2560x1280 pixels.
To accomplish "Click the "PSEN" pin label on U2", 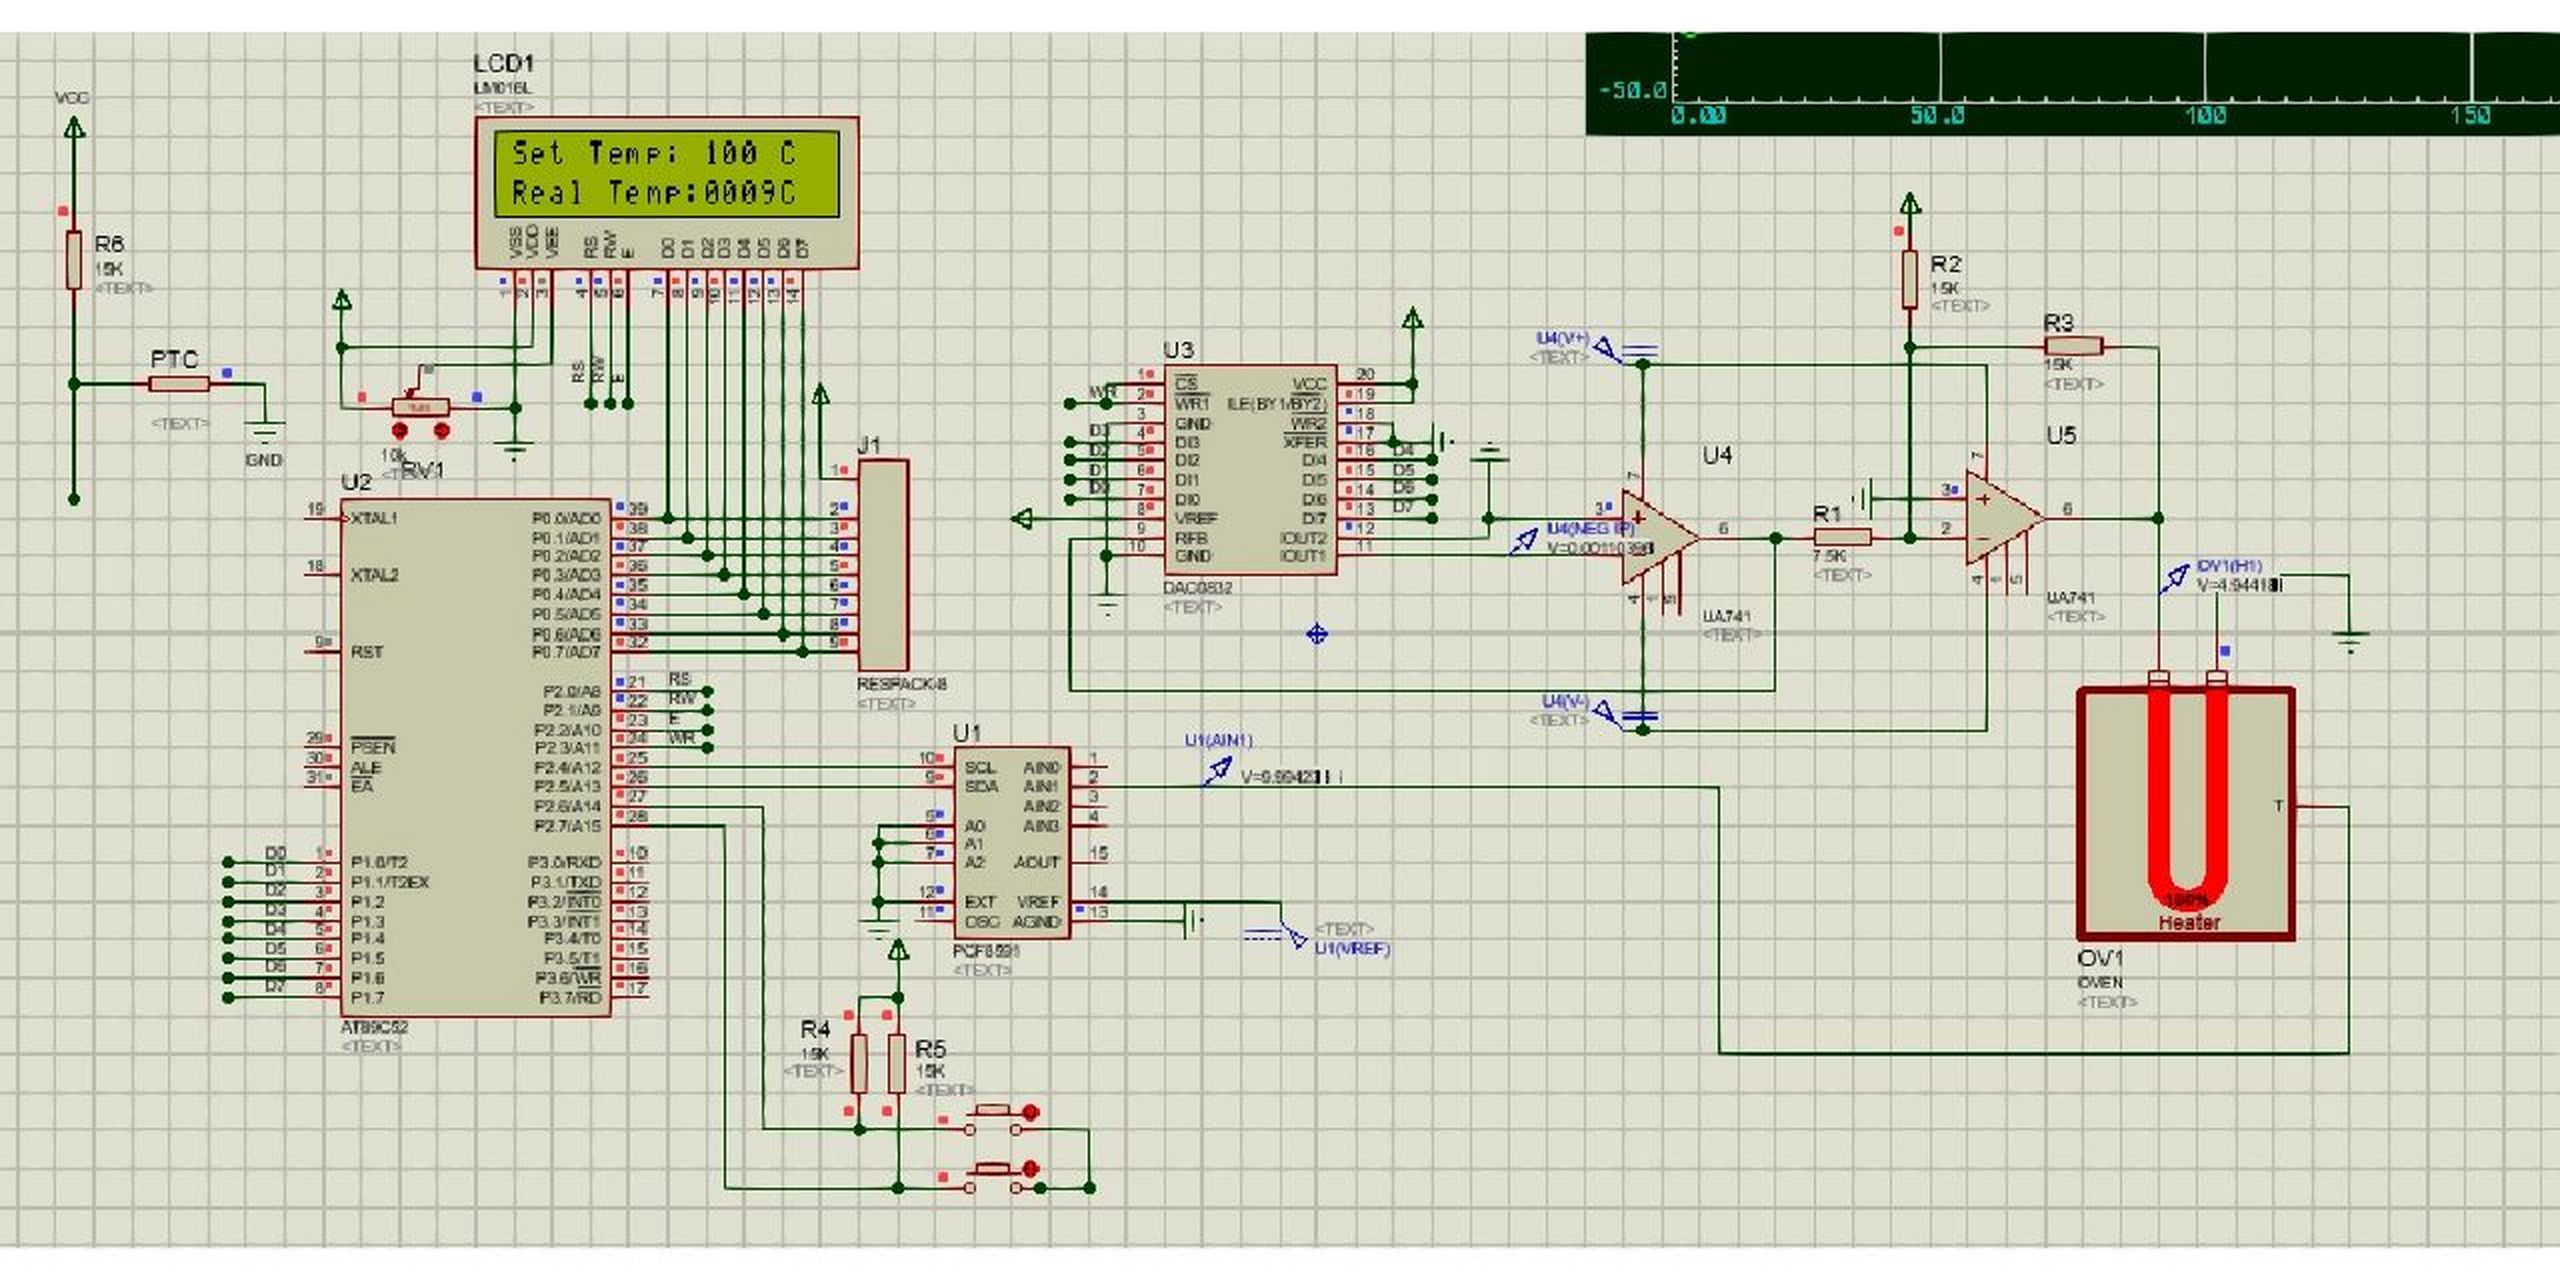I will tap(373, 747).
